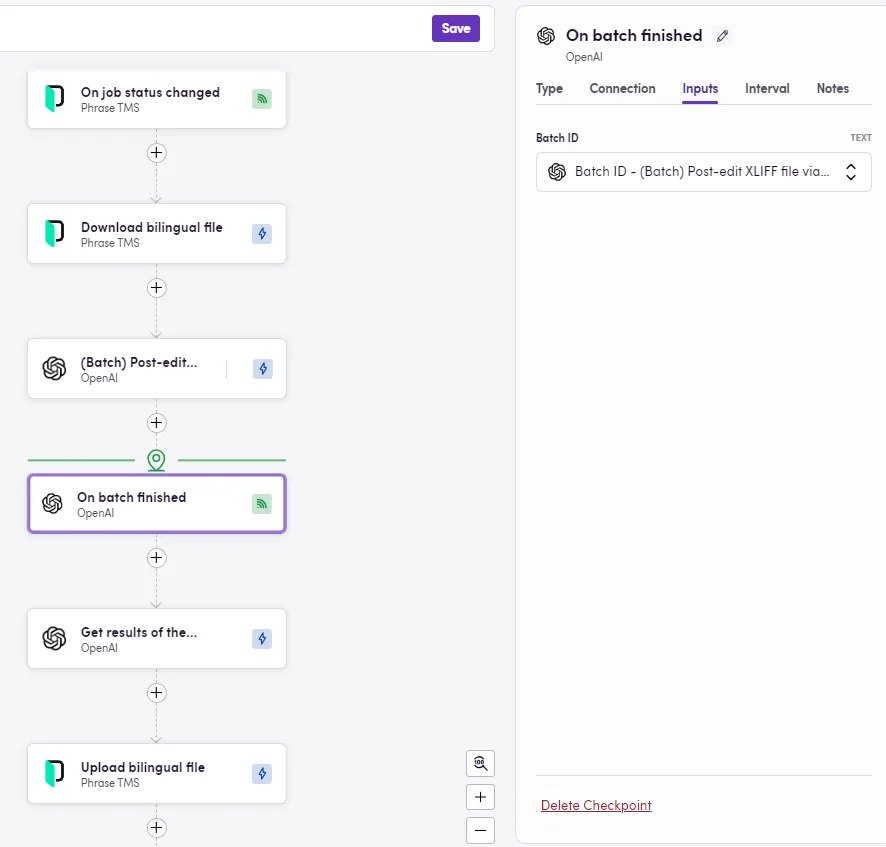Click the green instant trigger badge on On job status changed
886x847 pixels.
[x=261, y=100]
